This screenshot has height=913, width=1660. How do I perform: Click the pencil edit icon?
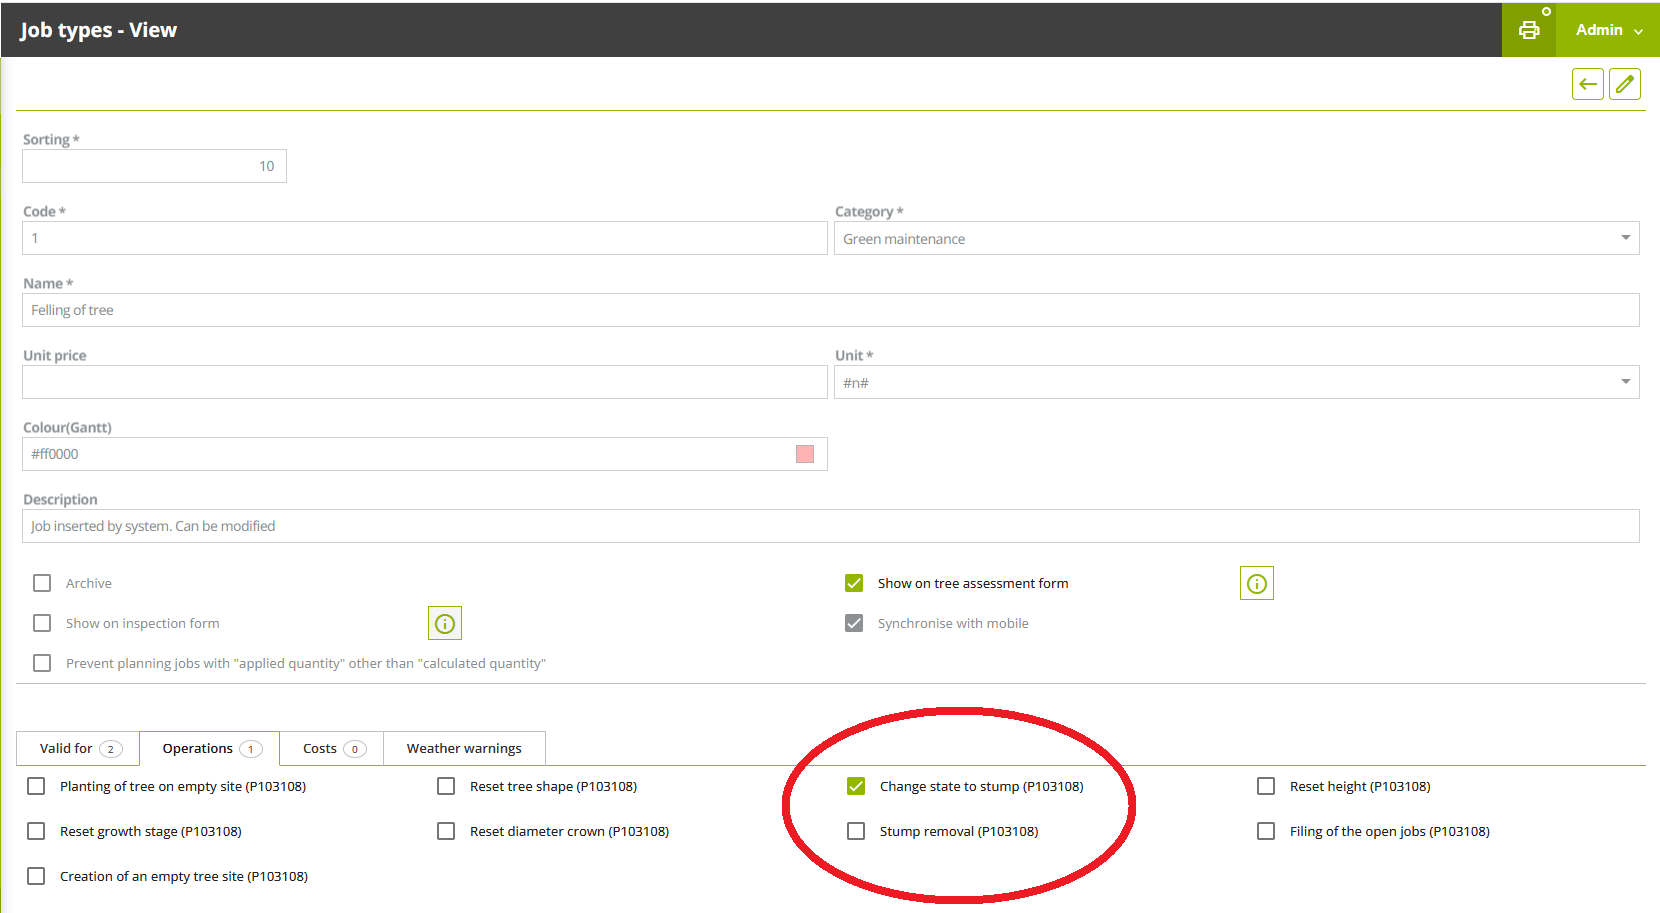point(1625,84)
